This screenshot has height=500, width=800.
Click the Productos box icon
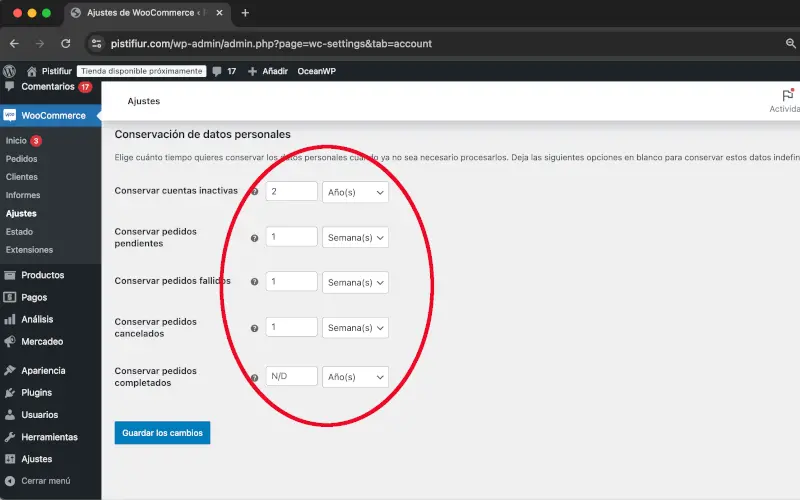tap(10, 275)
